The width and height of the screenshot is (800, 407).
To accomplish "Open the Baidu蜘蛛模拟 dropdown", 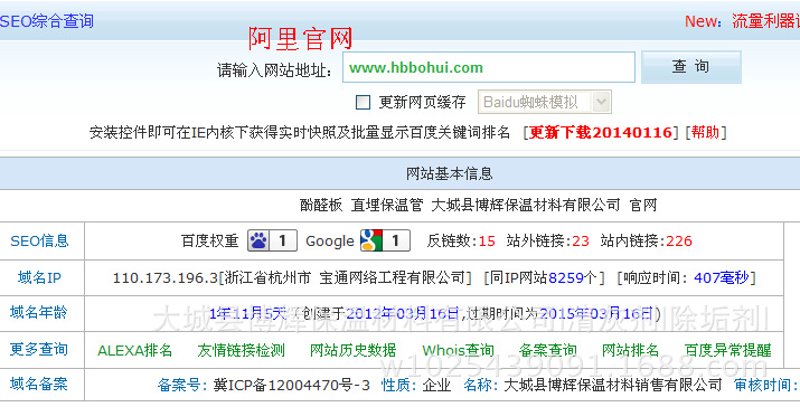I will (x=544, y=102).
